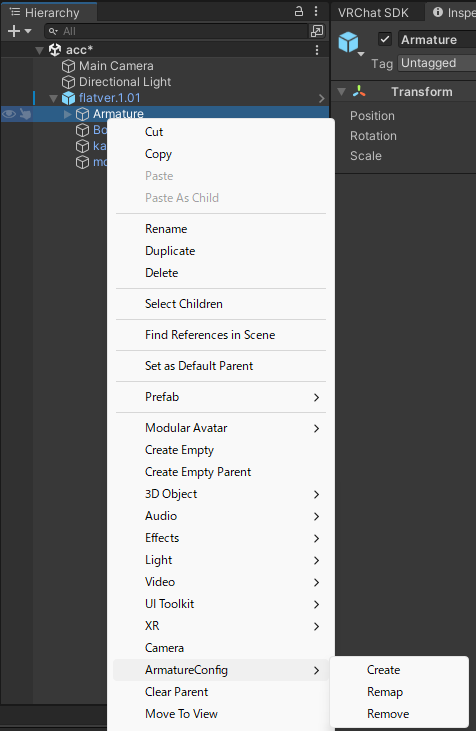476x731 pixels.
Task: Click the Unity scene icon next to acc*
Action: point(55,50)
